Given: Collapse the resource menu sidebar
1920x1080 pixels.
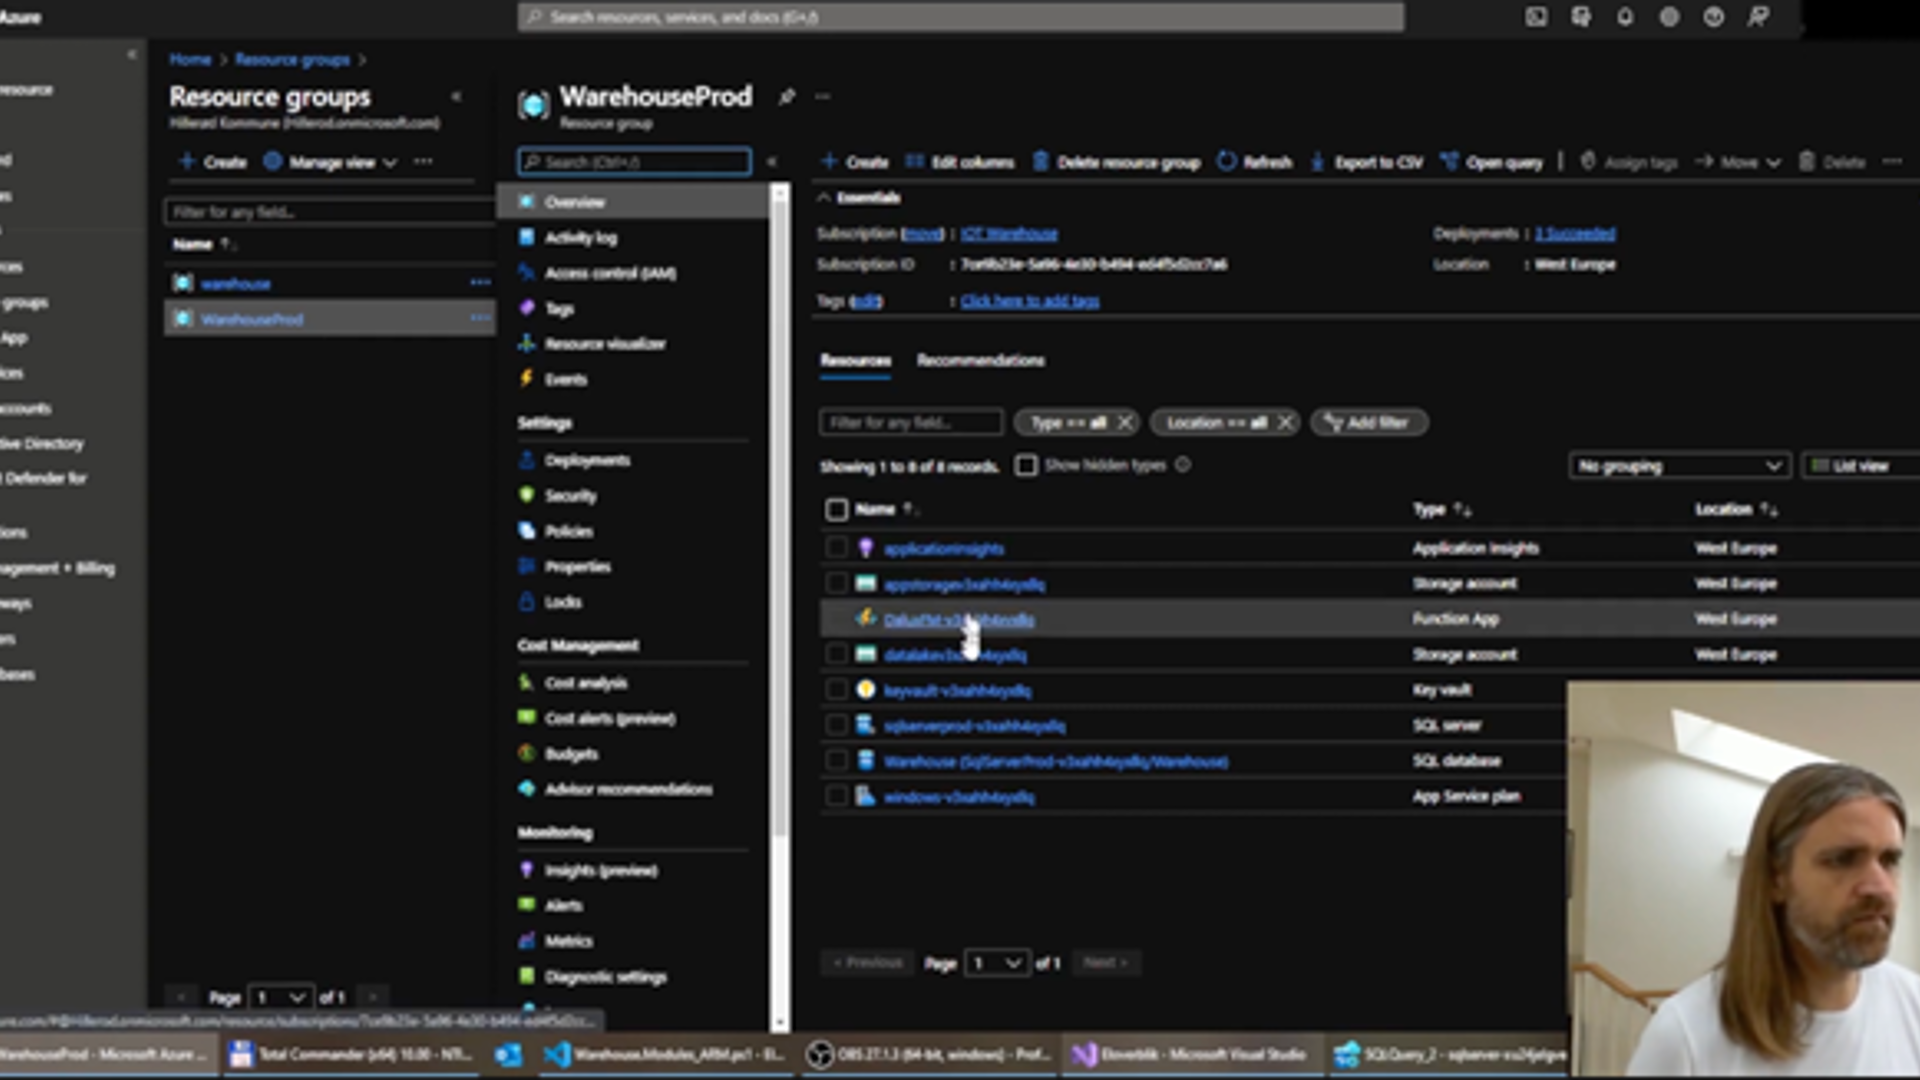Looking at the screenshot, I should coord(772,161).
